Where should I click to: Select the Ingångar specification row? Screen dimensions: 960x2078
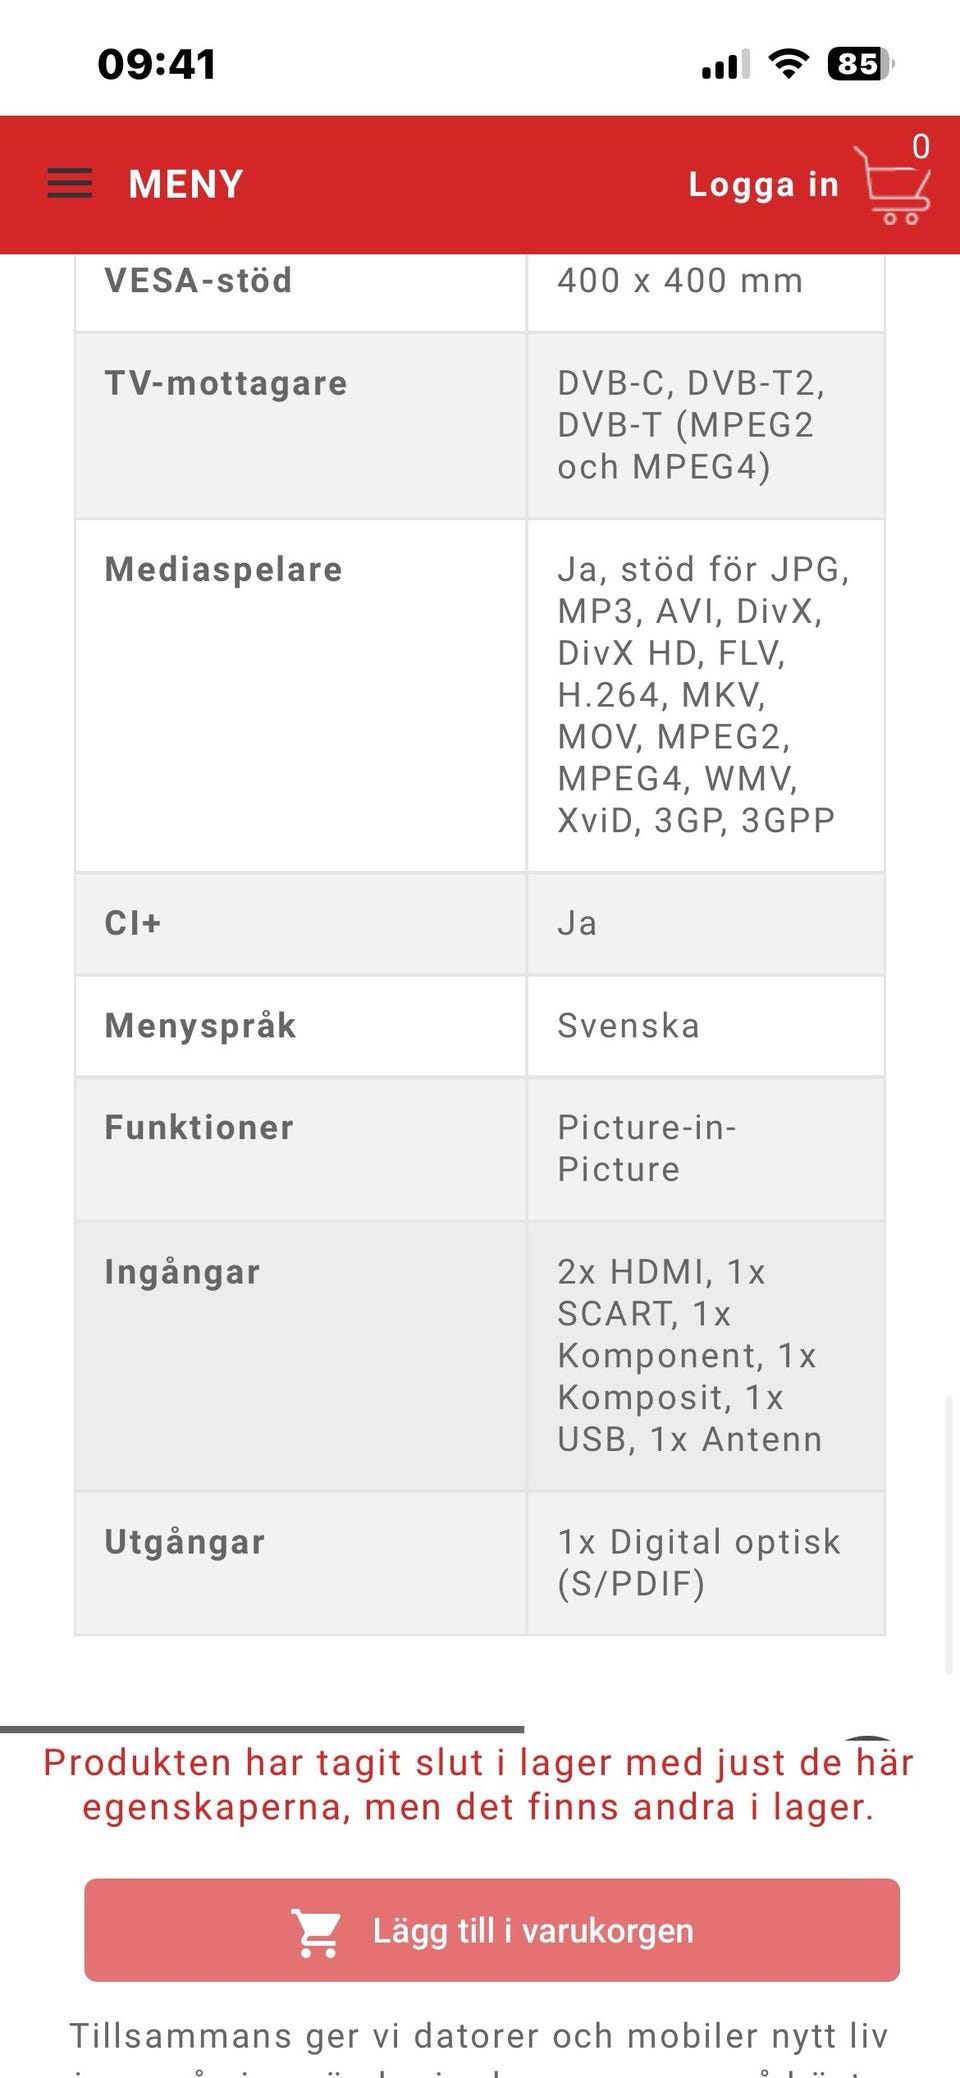pos(480,1356)
